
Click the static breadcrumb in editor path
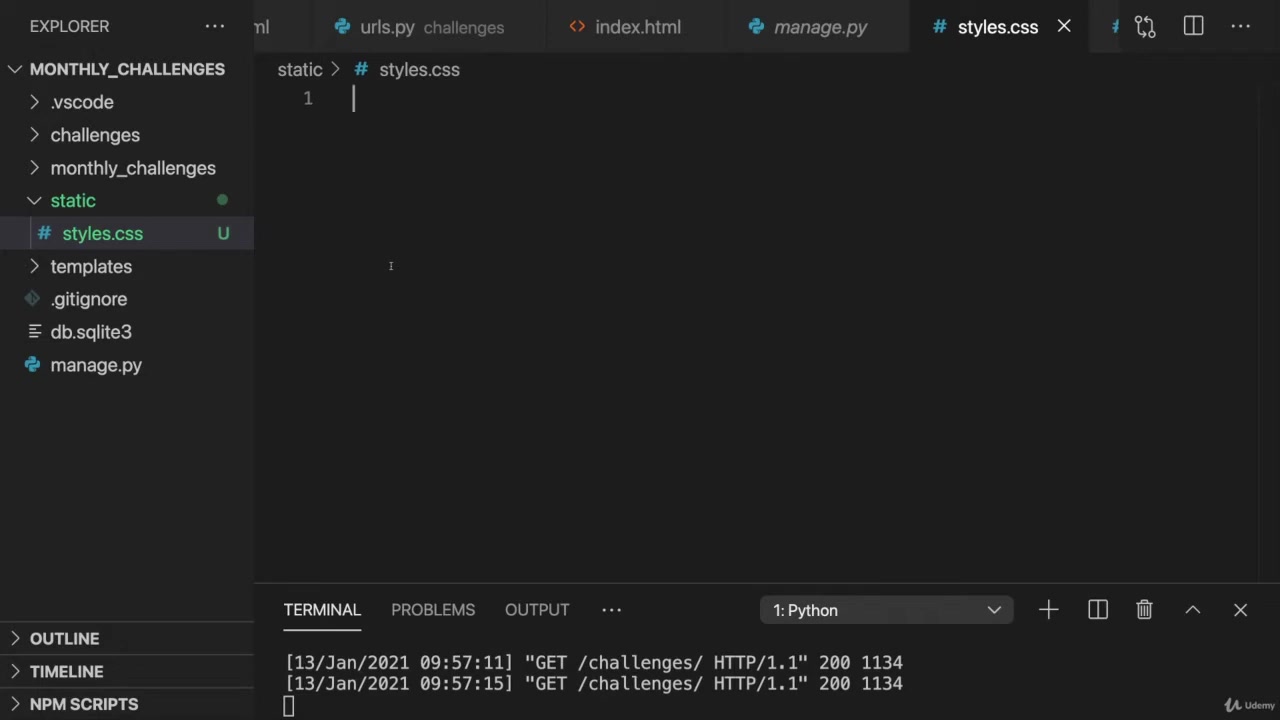[x=300, y=70]
